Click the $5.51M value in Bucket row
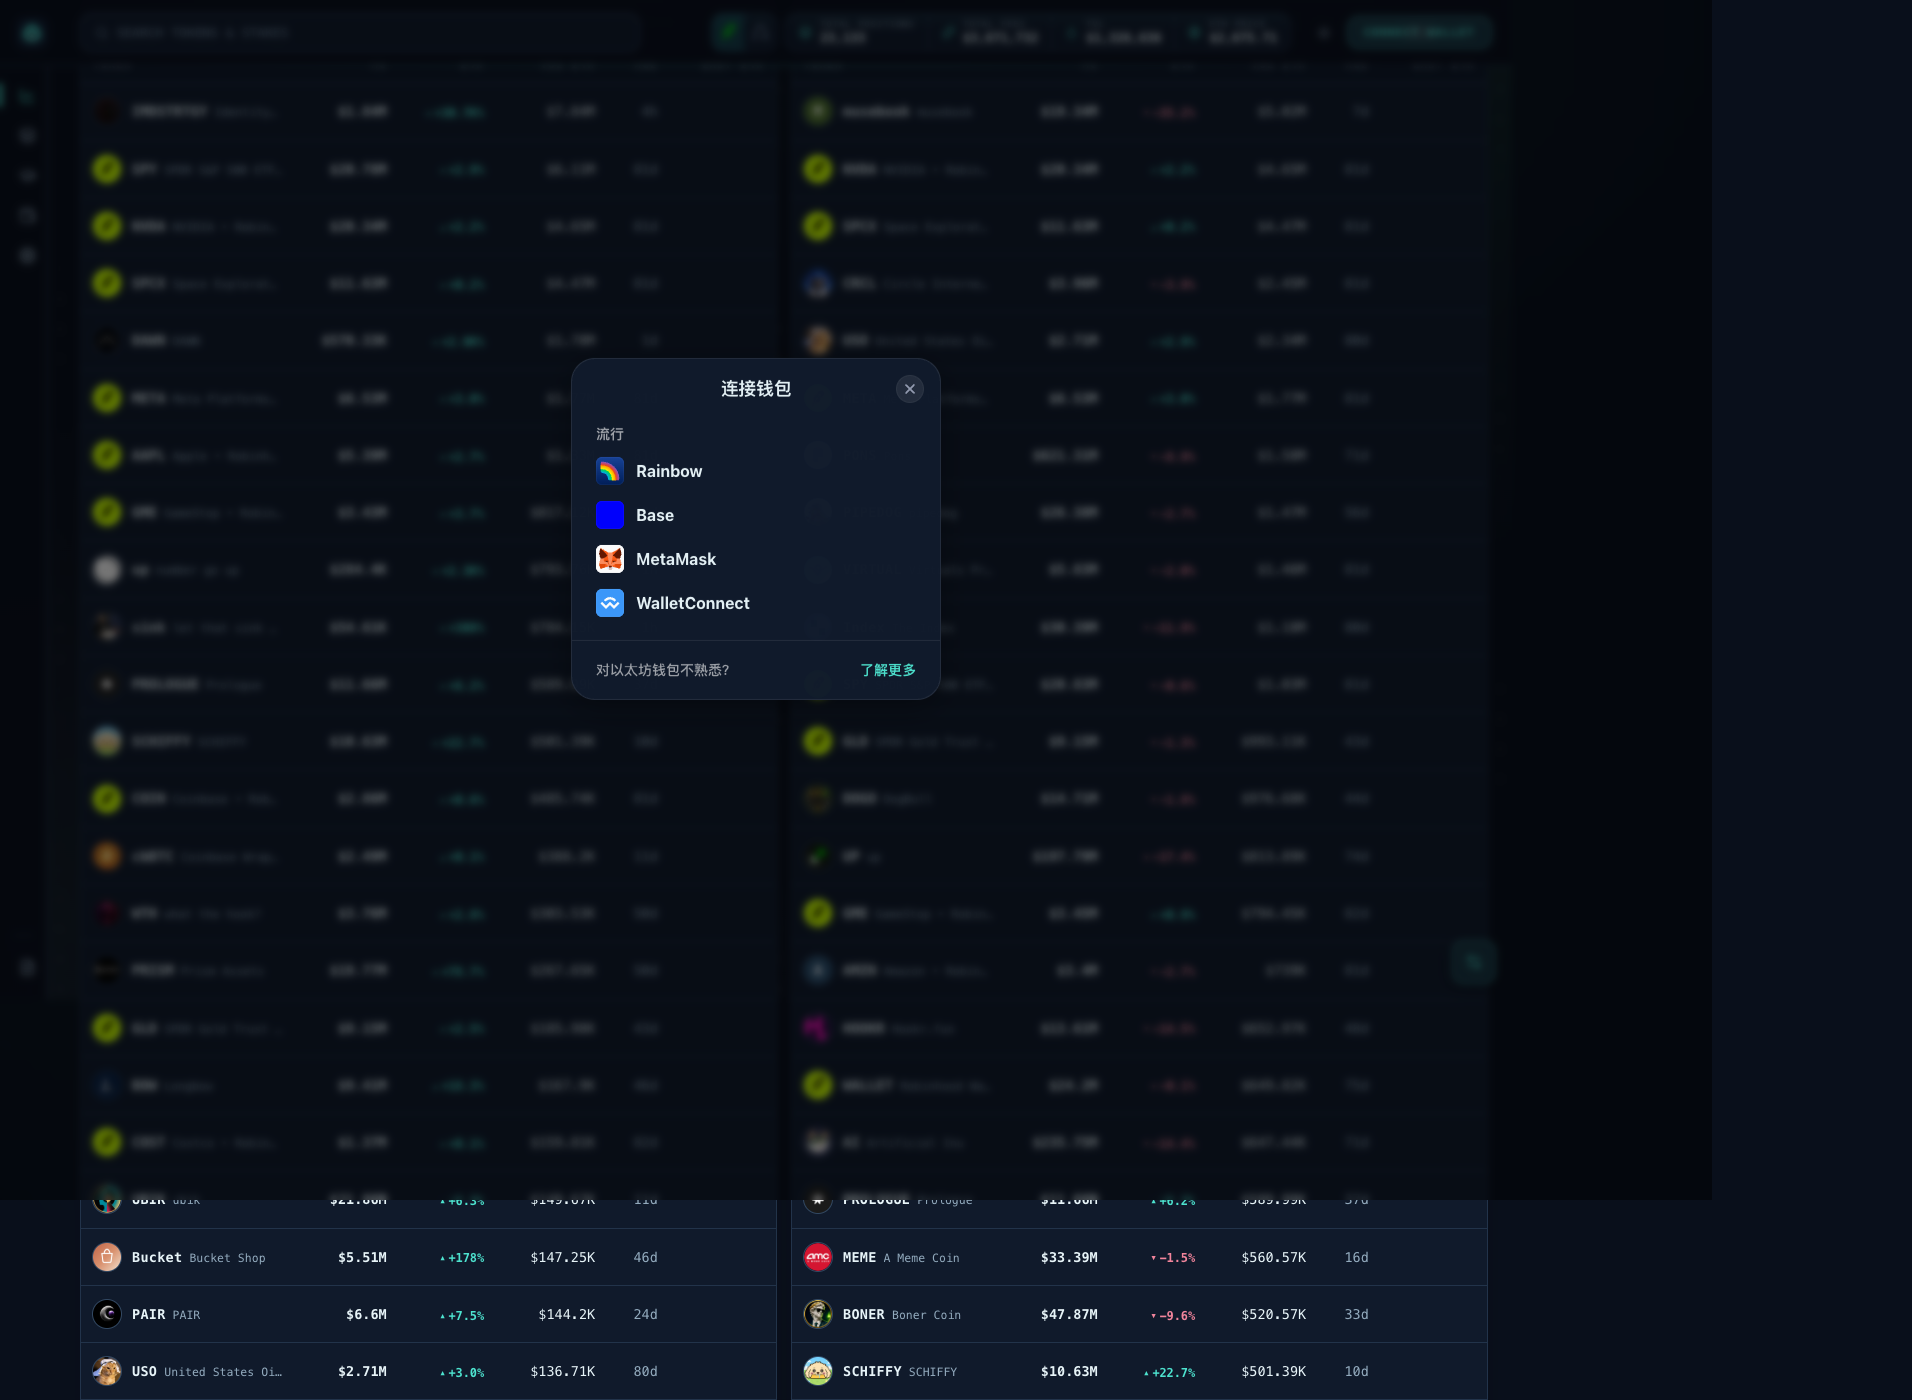The height and width of the screenshot is (1400, 1912). [x=362, y=1258]
